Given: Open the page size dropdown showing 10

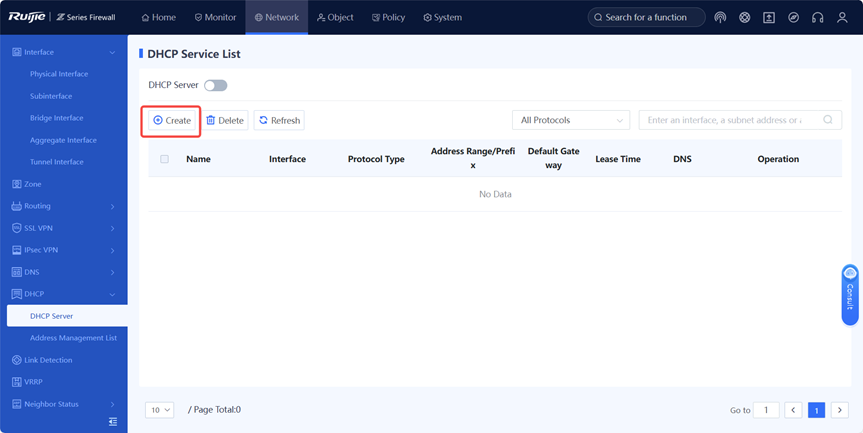Looking at the screenshot, I should (160, 410).
